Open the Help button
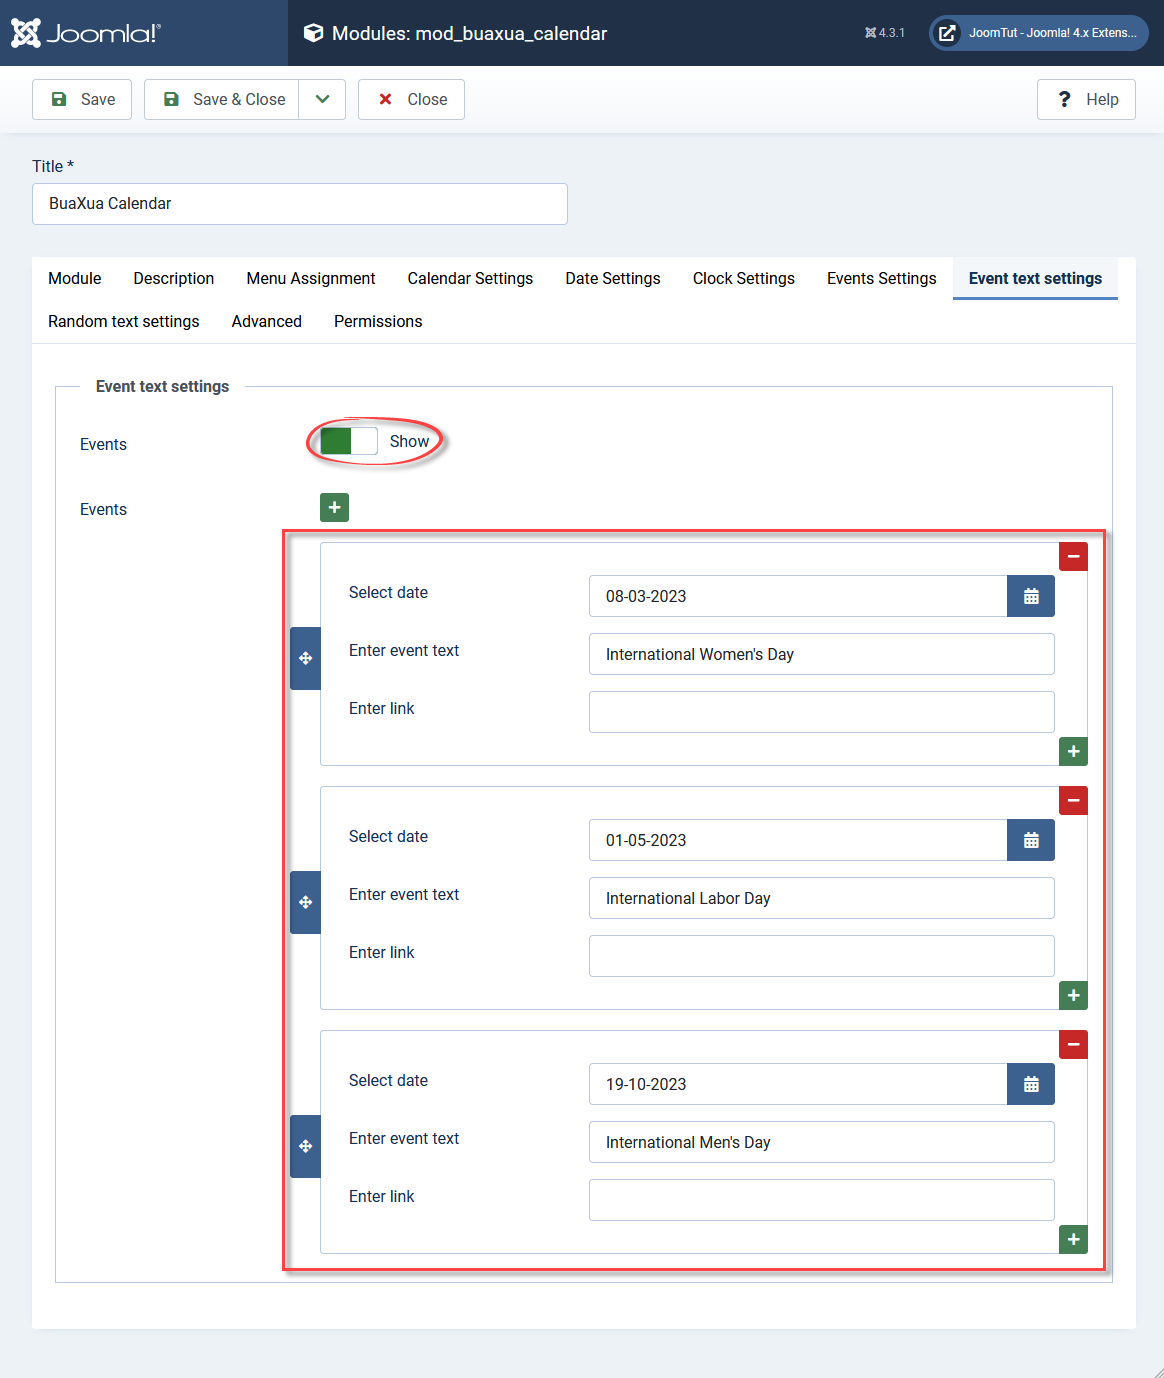The height and width of the screenshot is (1378, 1164). (1086, 99)
